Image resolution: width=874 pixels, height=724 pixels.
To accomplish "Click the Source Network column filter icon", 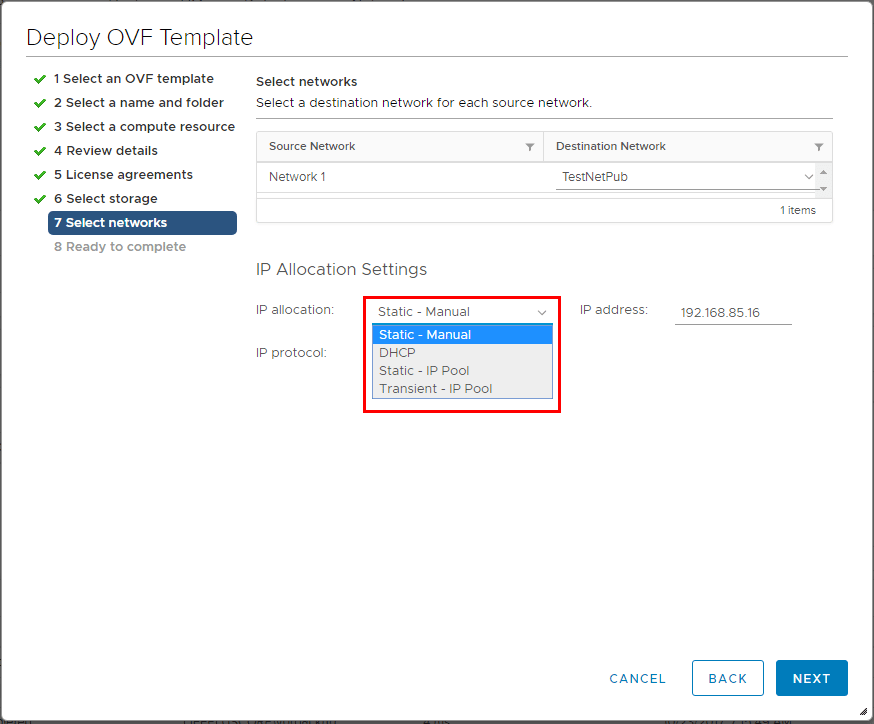I will pos(530,147).
